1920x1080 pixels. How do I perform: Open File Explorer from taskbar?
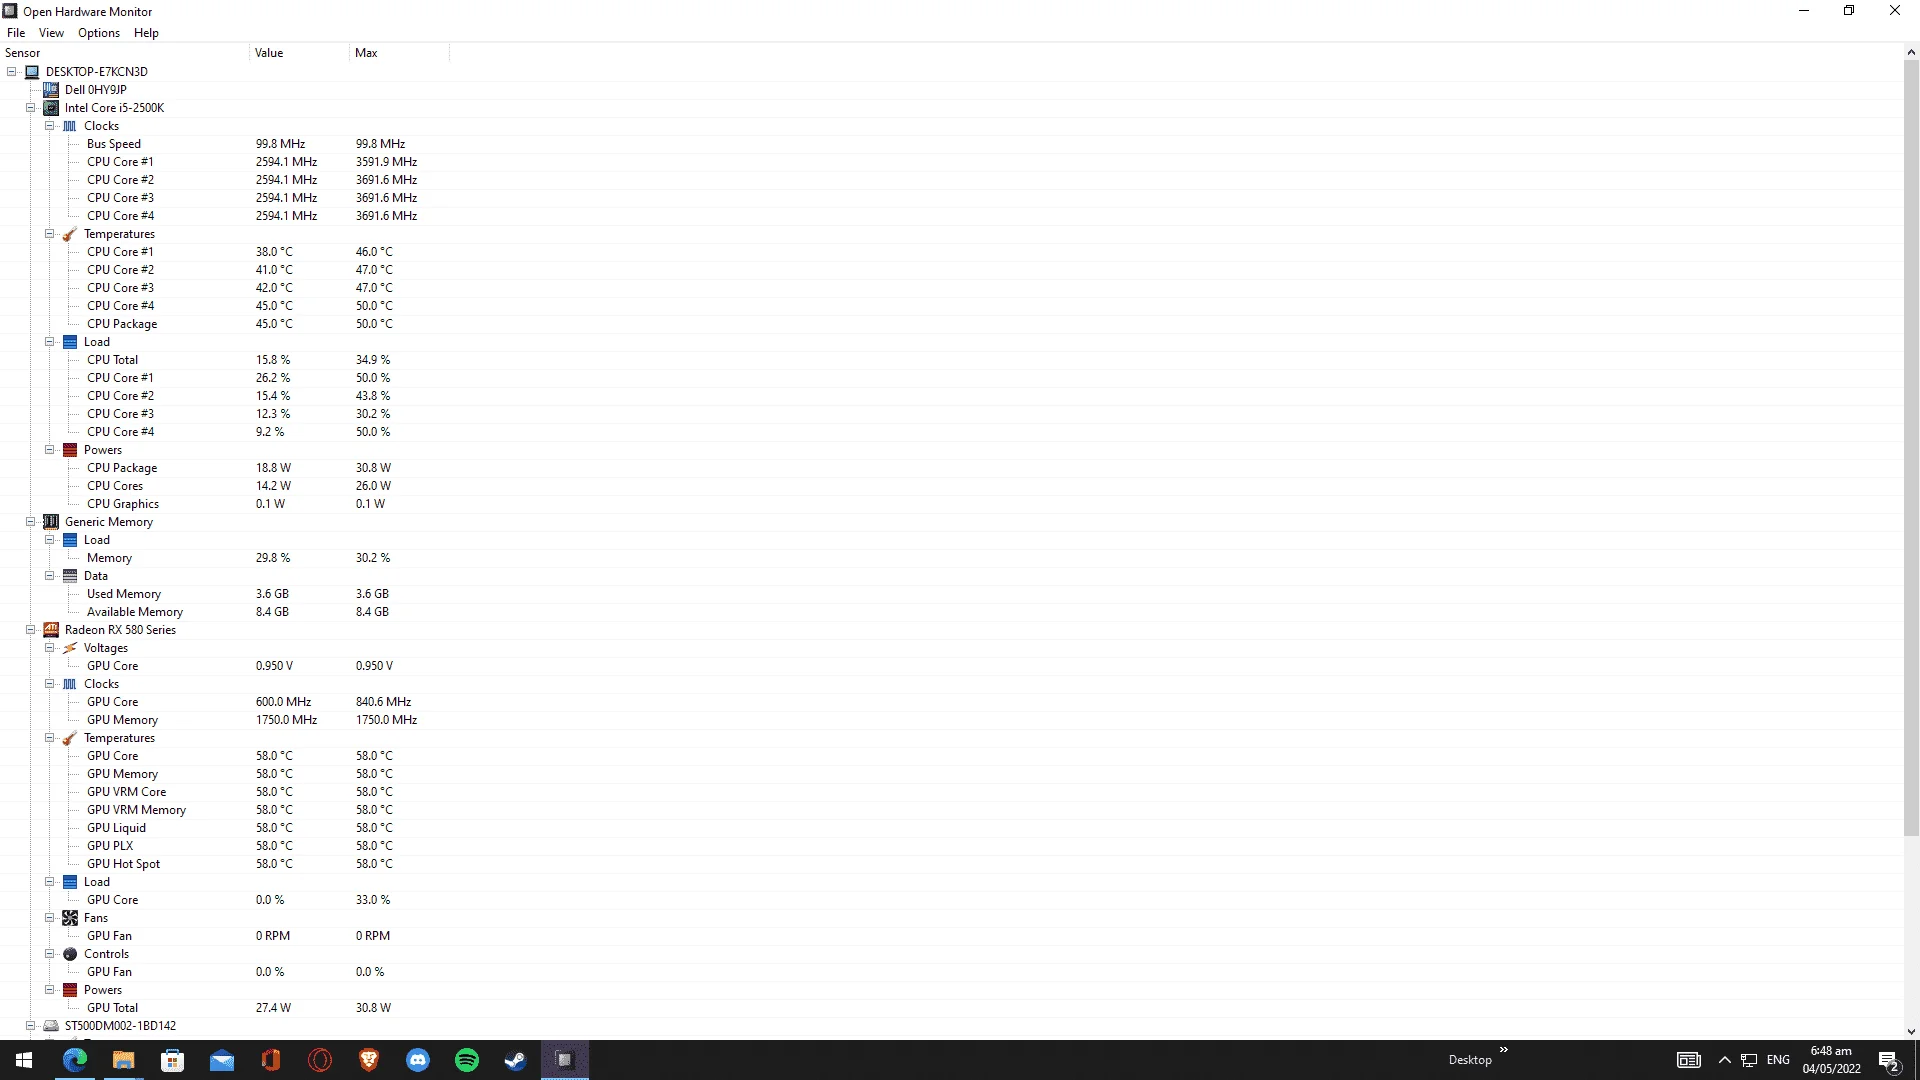[x=124, y=1060]
